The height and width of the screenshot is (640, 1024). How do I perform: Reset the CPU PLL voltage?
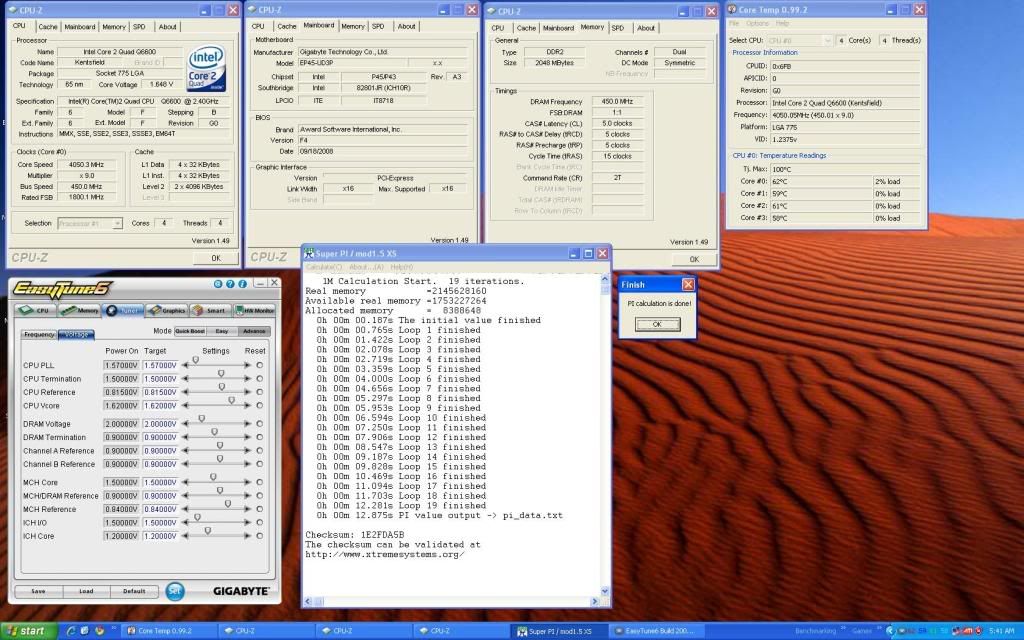click(x=259, y=366)
